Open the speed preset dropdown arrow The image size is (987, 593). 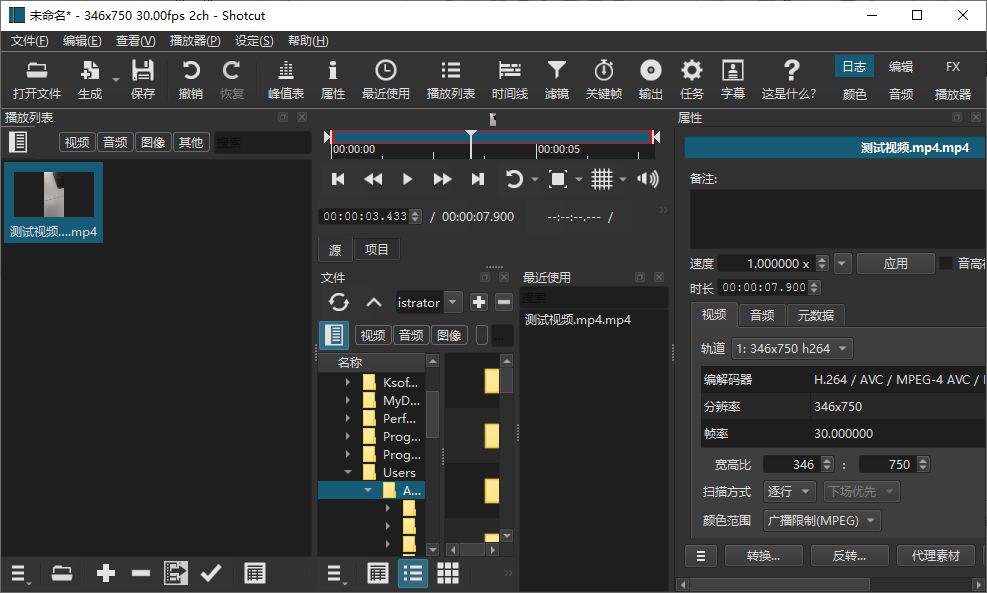[842, 263]
